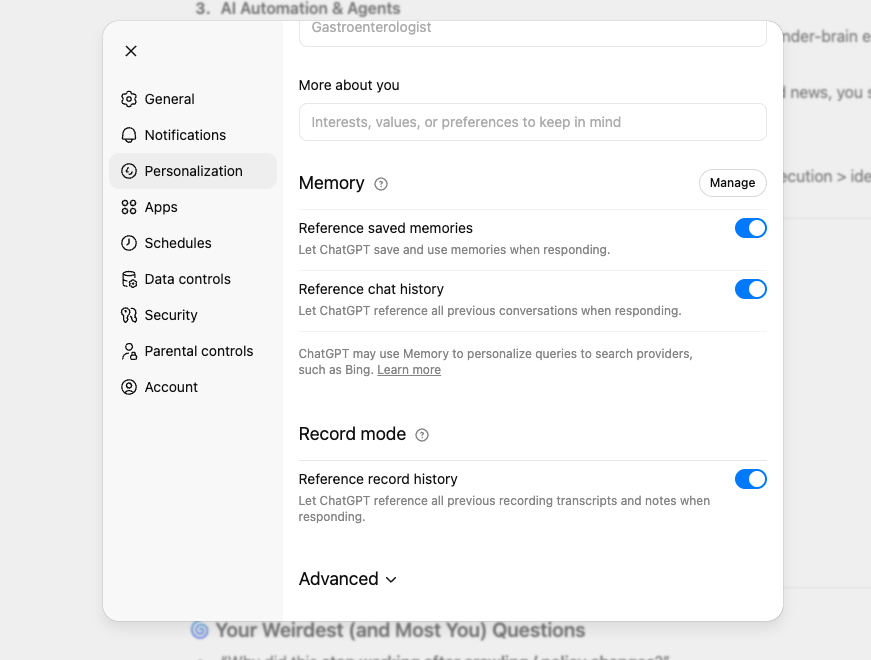This screenshot has height=660, width=871.
Task: Focus the More about you input field
Action: pos(533,122)
